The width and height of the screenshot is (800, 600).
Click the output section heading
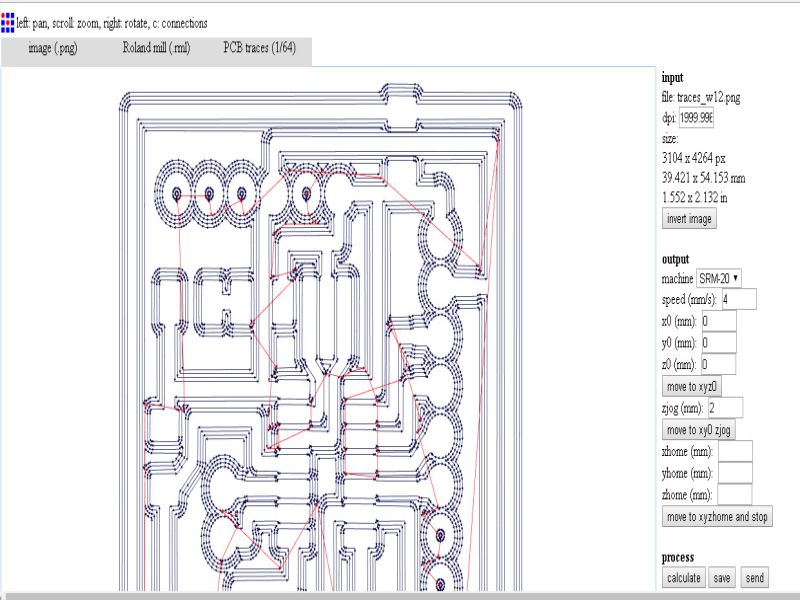click(676, 259)
